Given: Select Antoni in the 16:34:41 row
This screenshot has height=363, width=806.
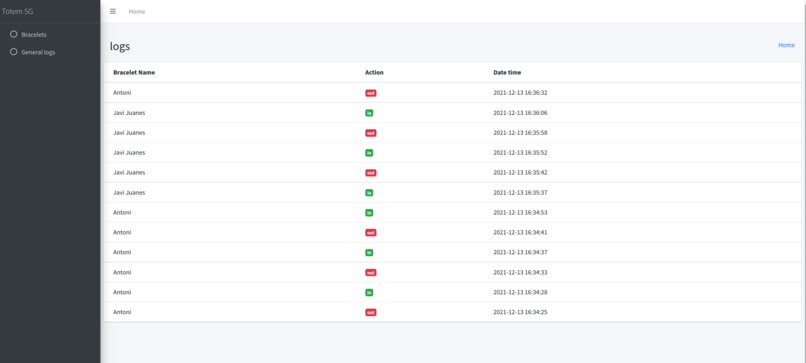Looking at the screenshot, I should point(122,232).
